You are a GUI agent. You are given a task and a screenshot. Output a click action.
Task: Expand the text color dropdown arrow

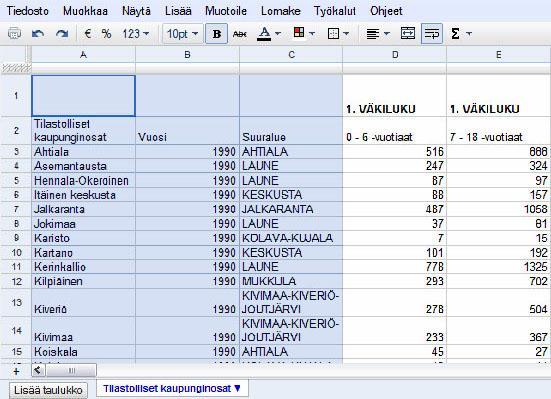pyautogui.click(x=278, y=34)
